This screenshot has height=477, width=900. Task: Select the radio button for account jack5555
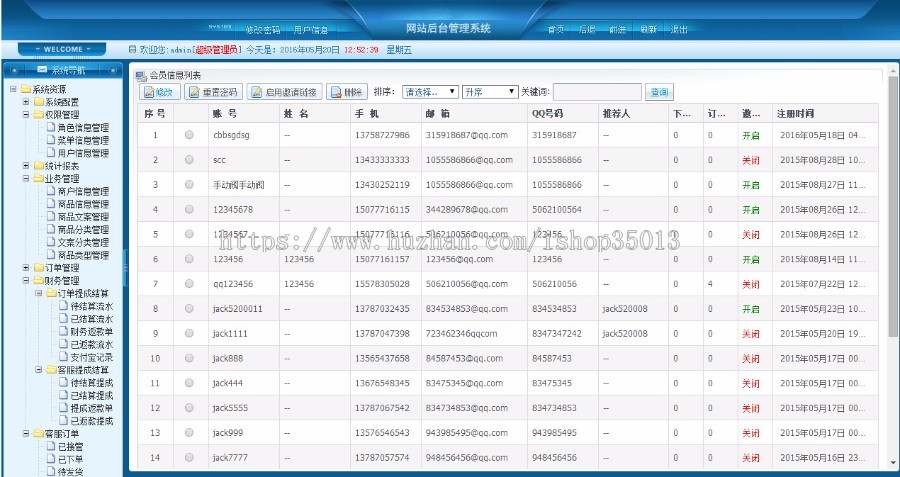[x=189, y=408]
